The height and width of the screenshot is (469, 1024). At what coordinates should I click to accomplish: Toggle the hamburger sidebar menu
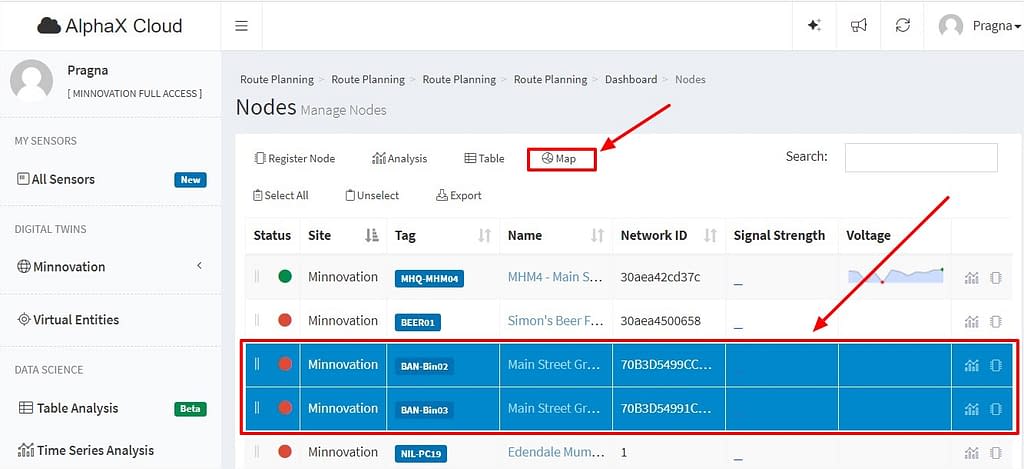pyautogui.click(x=242, y=26)
